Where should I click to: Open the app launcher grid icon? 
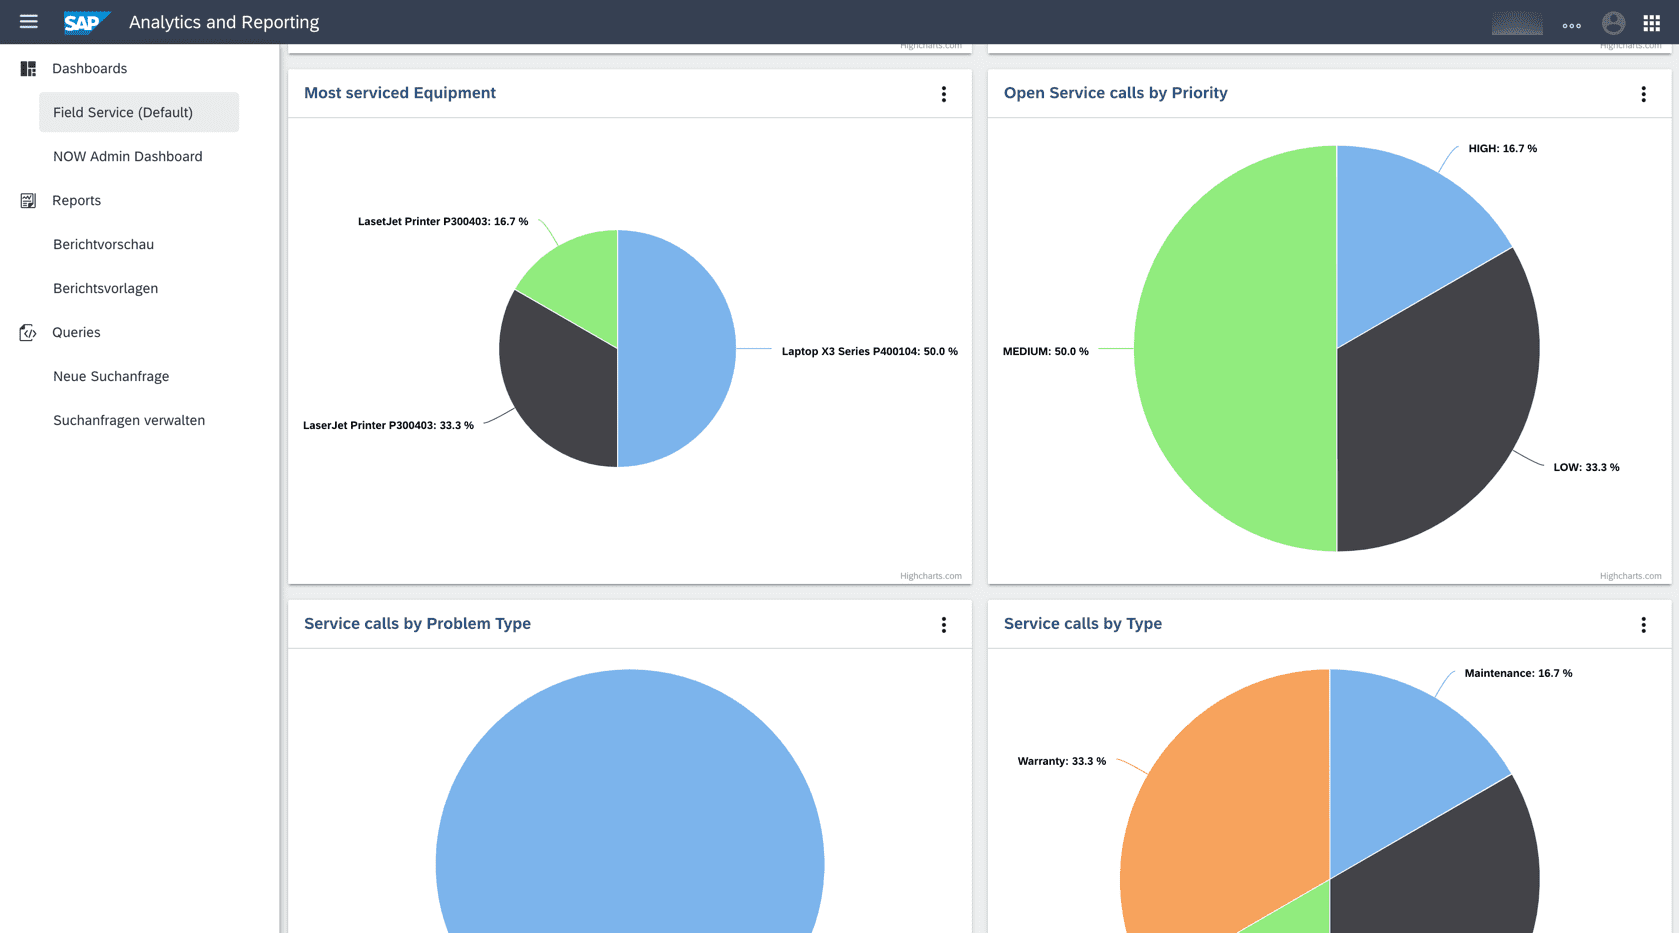click(x=1651, y=22)
